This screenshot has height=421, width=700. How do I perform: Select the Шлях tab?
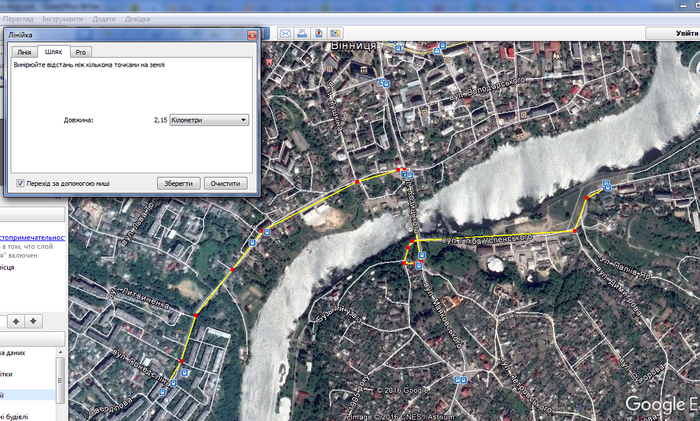pos(54,51)
